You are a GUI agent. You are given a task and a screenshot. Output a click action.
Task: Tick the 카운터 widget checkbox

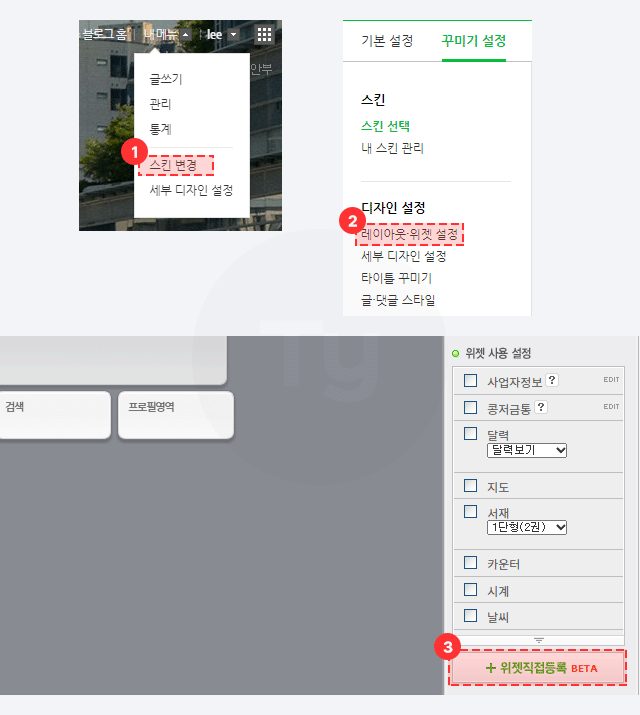[470, 562]
